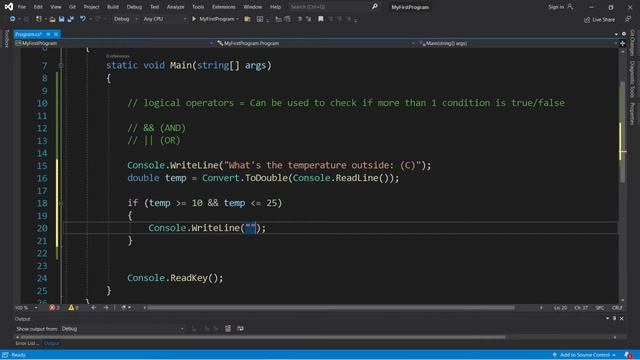640x360 pixels.
Task: Open the Show output from Debug dropdown
Action: point(122,329)
